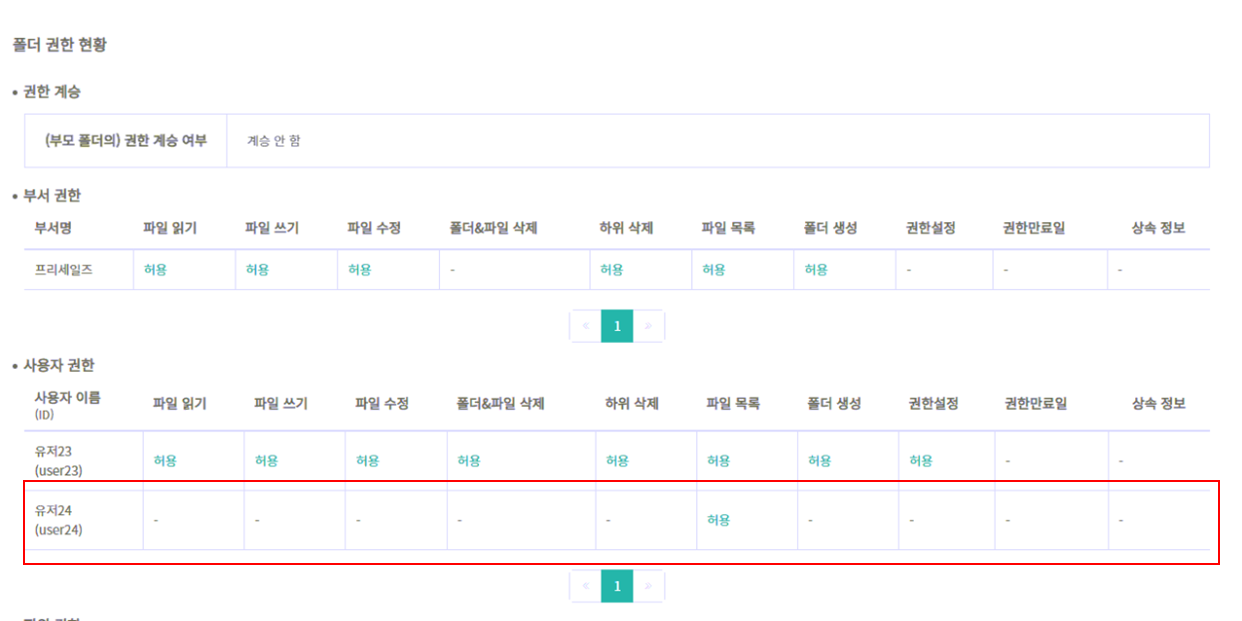Click 유저24 (user24) user row name
This screenshot has height=621, width=1242.
pos(59,520)
